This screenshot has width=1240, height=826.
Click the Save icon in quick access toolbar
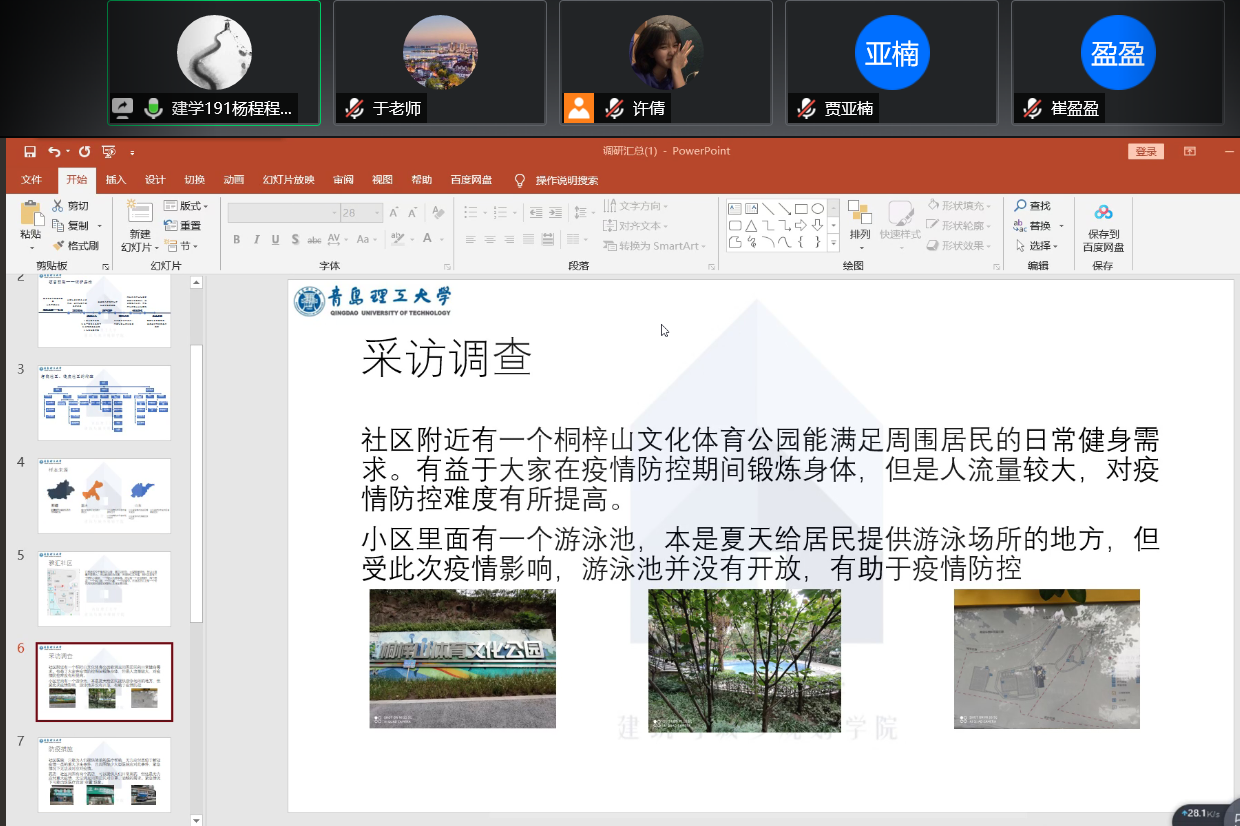(30, 152)
